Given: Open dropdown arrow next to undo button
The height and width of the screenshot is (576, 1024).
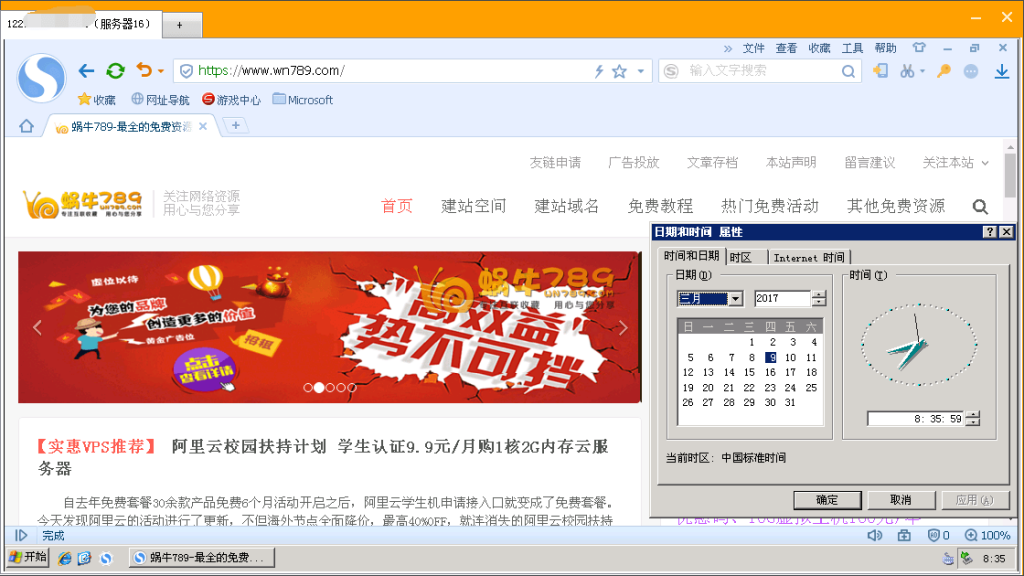Looking at the screenshot, I should (x=161, y=72).
